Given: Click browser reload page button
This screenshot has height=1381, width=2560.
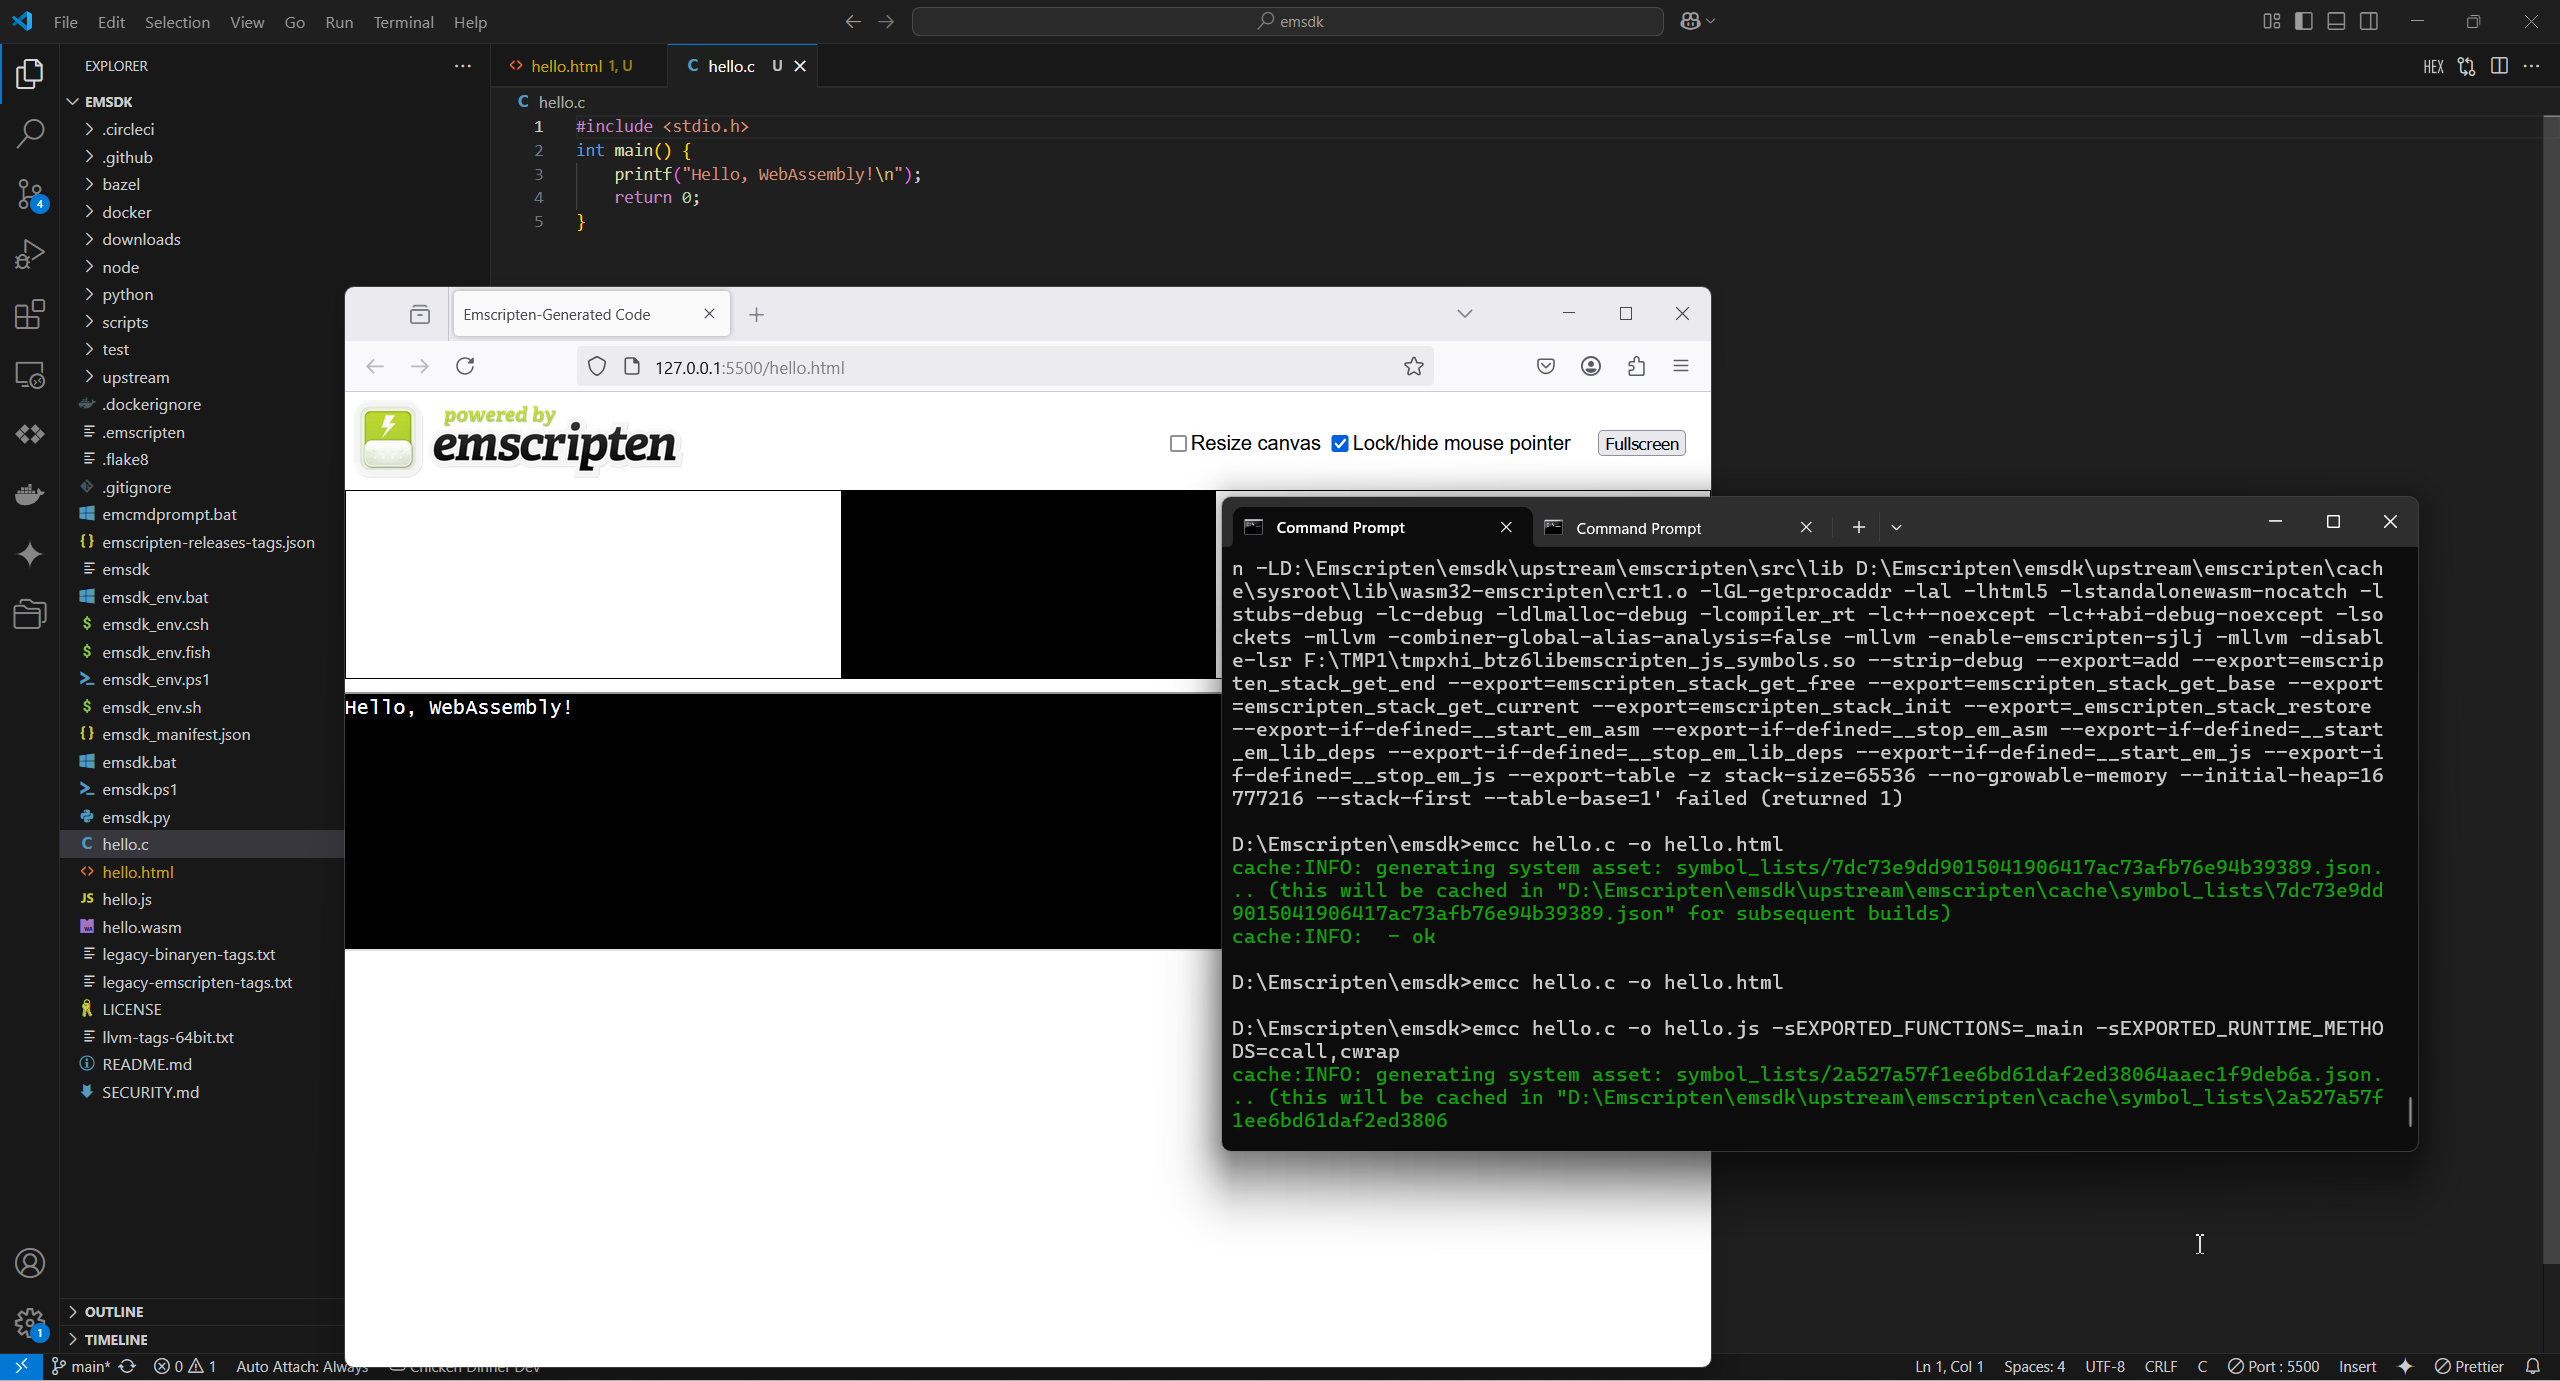Looking at the screenshot, I should point(465,367).
